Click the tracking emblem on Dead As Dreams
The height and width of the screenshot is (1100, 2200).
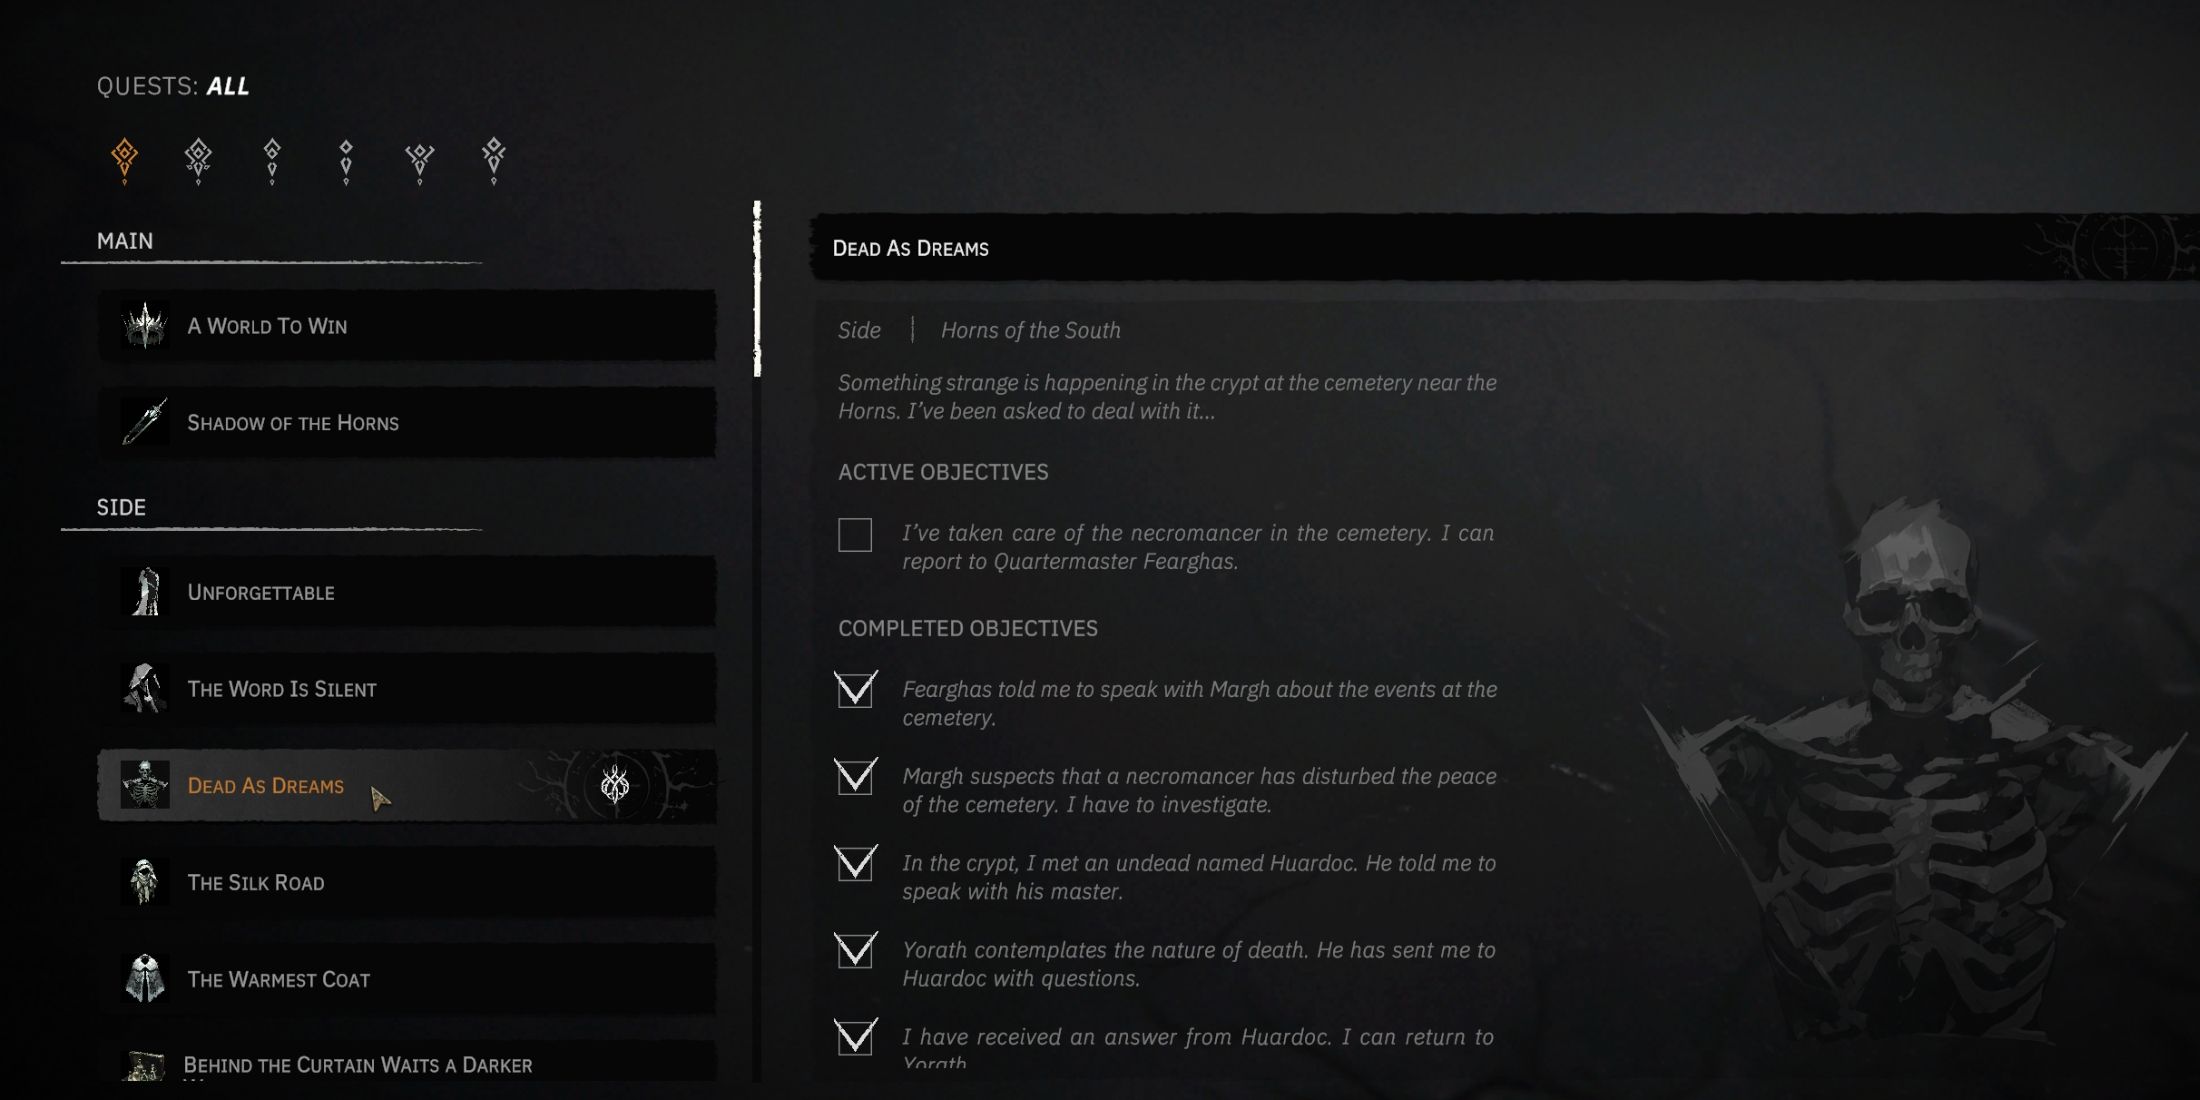tap(615, 785)
